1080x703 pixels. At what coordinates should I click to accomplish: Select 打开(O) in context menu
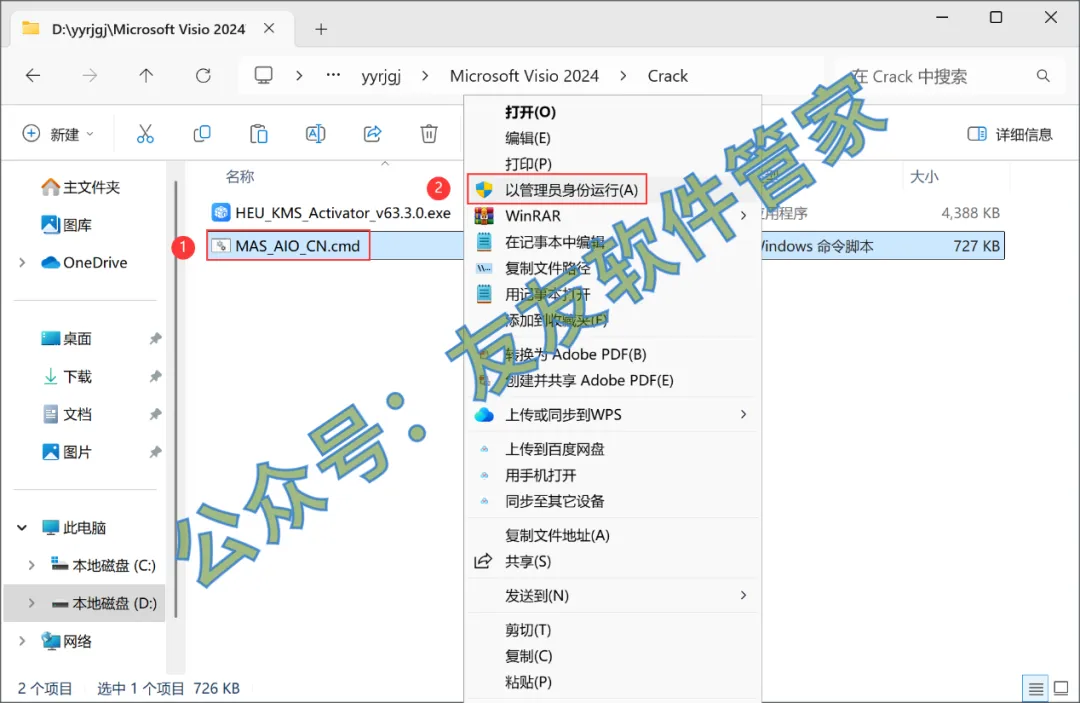pyautogui.click(x=613, y=112)
